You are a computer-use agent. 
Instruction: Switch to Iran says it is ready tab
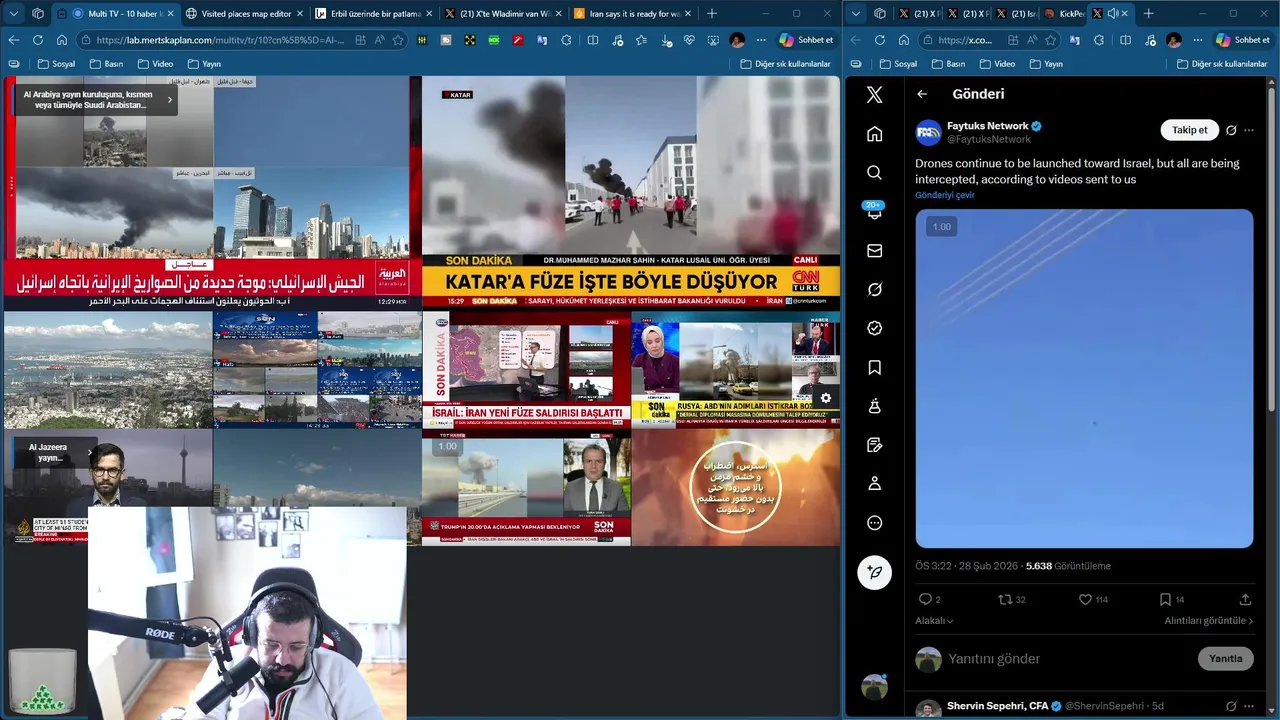click(632, 14)
